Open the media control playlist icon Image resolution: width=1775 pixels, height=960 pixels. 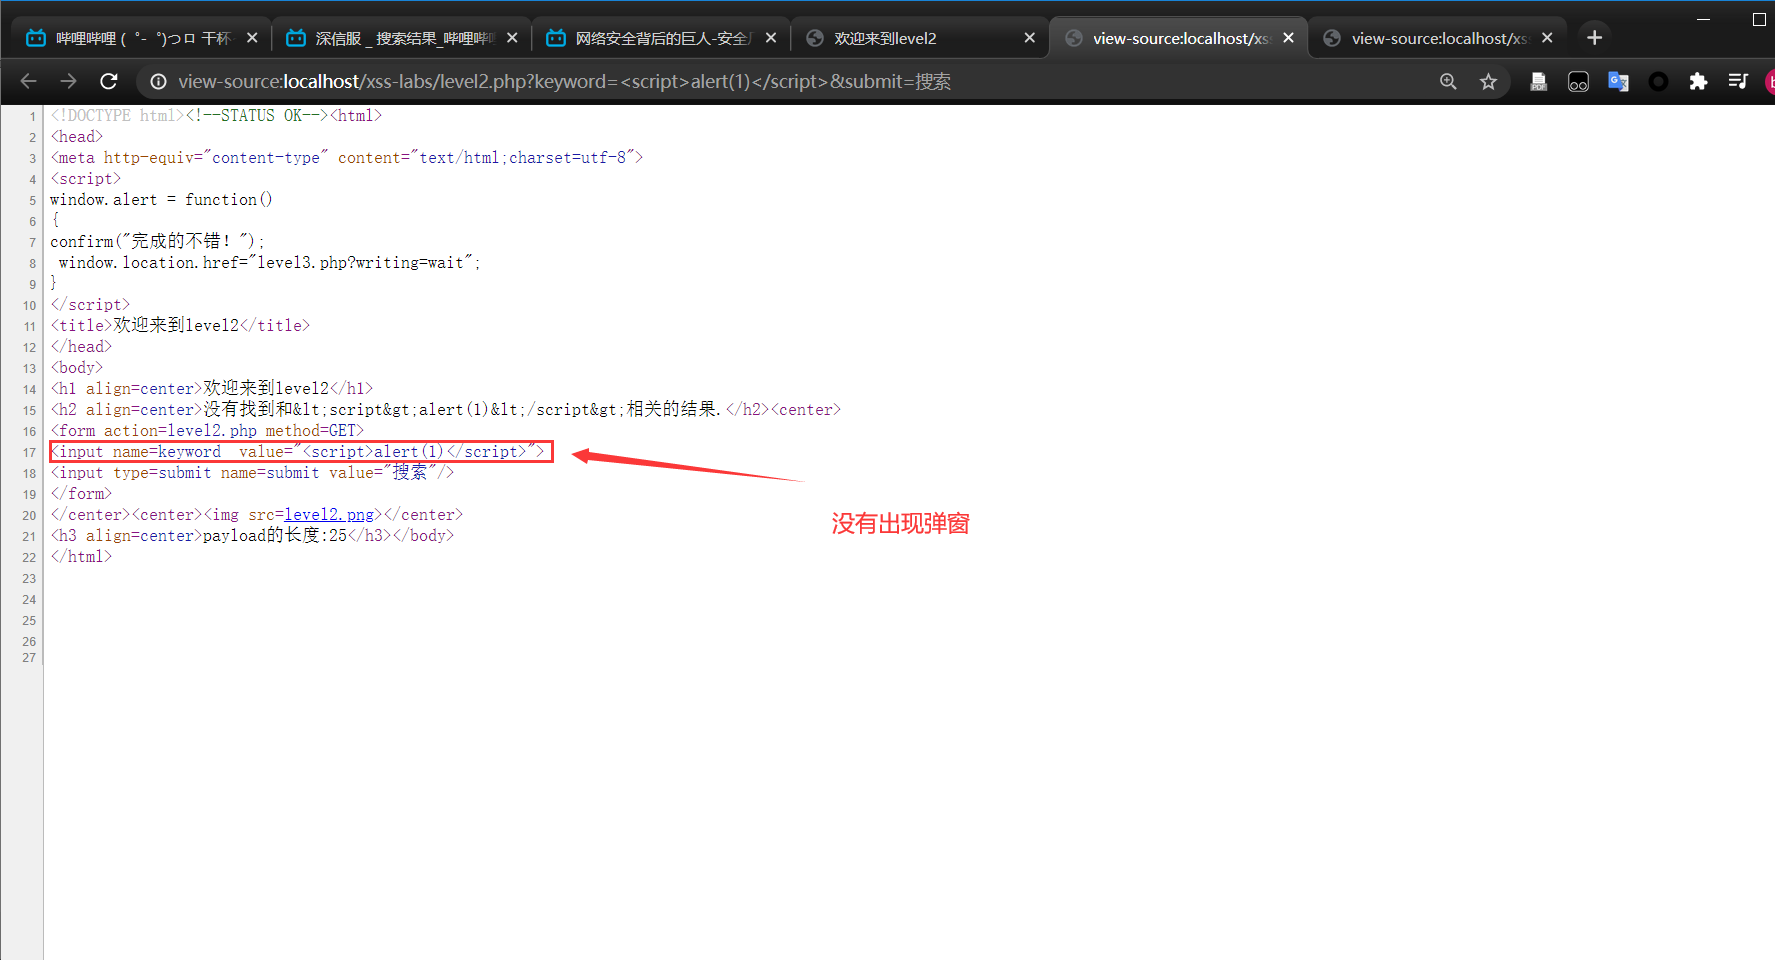(x=1738, y=81)
